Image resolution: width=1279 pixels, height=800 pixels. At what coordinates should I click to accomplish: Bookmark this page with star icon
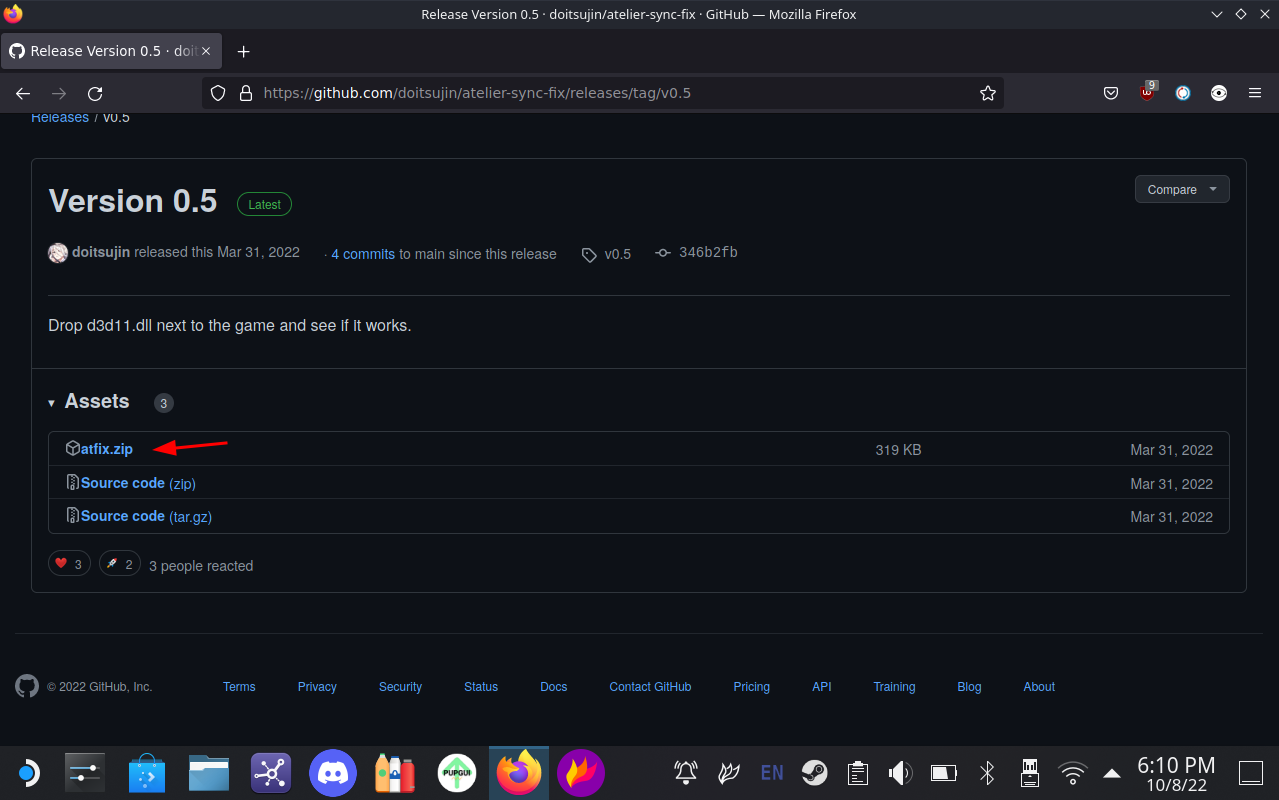tap(988, 93)
